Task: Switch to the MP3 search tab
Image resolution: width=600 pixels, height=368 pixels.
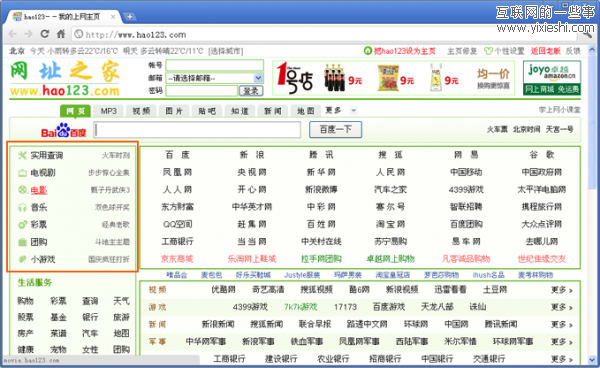Action: pos(108,111)
